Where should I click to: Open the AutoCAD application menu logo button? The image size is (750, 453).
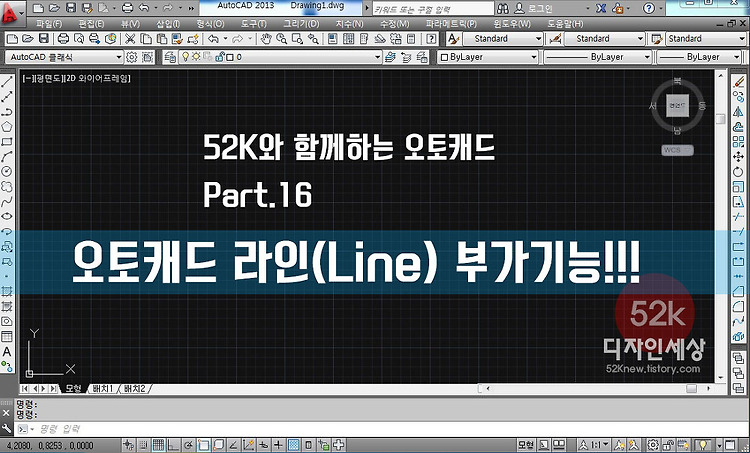[x=11, y=13]
